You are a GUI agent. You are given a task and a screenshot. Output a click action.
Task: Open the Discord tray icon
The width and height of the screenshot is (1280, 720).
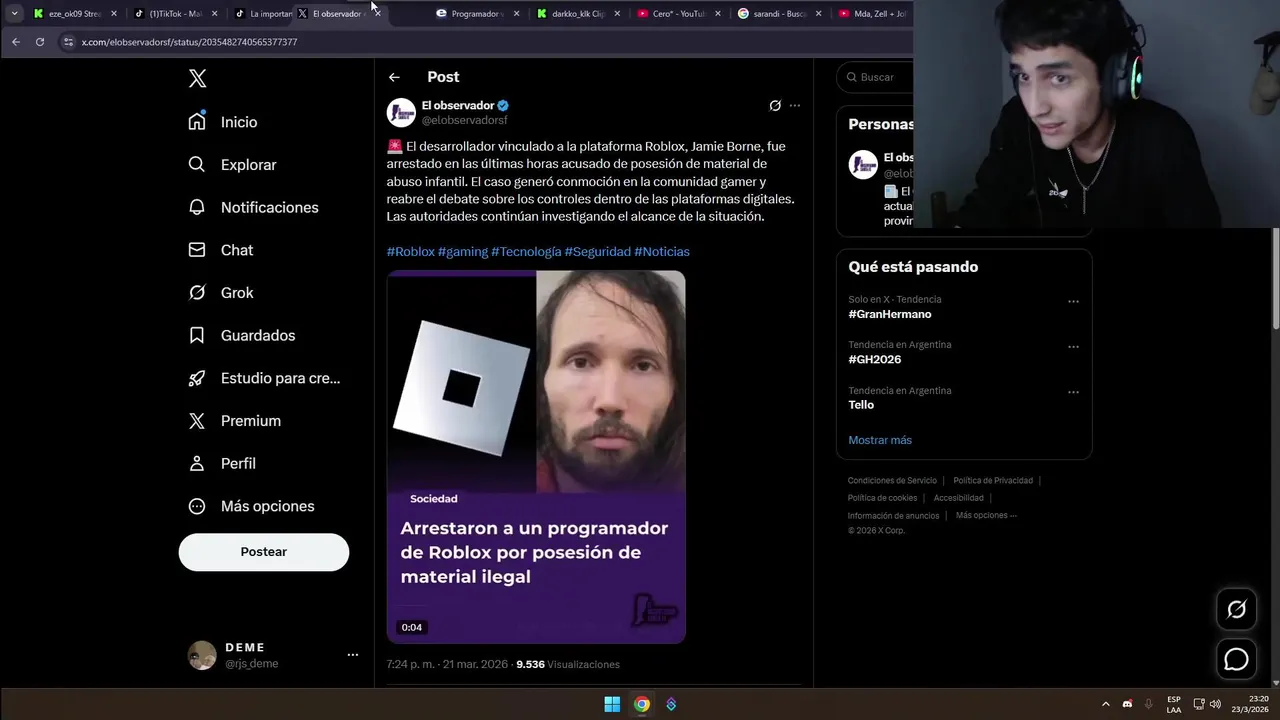(x=1127, y=704)
